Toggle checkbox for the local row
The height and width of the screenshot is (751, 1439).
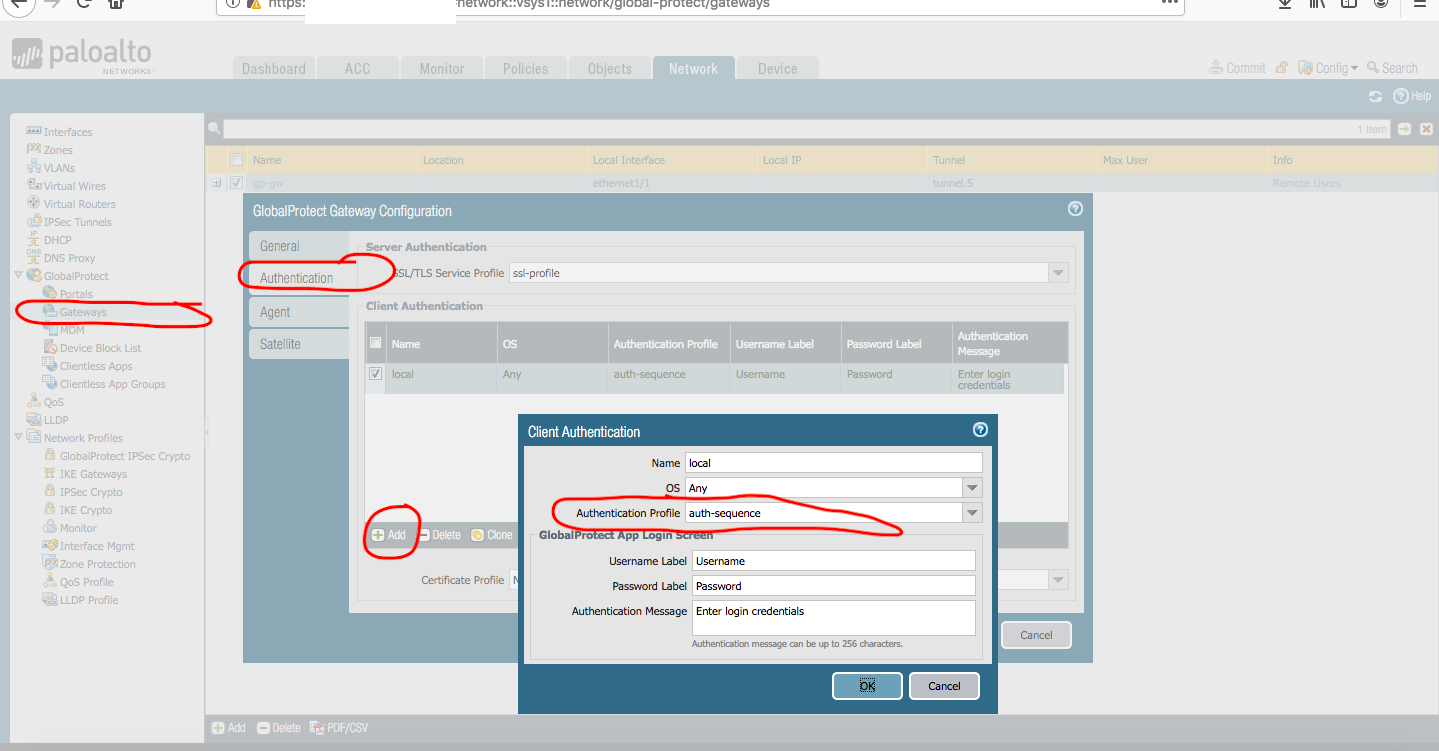click(376, 374)
